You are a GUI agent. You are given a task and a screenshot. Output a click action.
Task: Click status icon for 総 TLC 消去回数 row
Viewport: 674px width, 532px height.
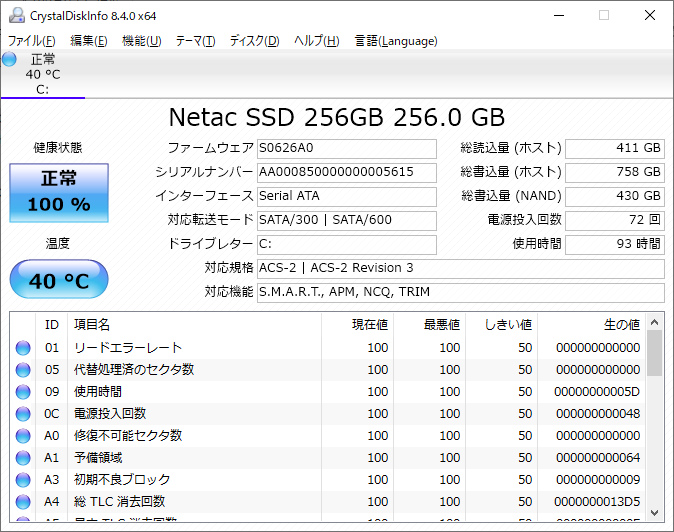click(x=23, y=502)
